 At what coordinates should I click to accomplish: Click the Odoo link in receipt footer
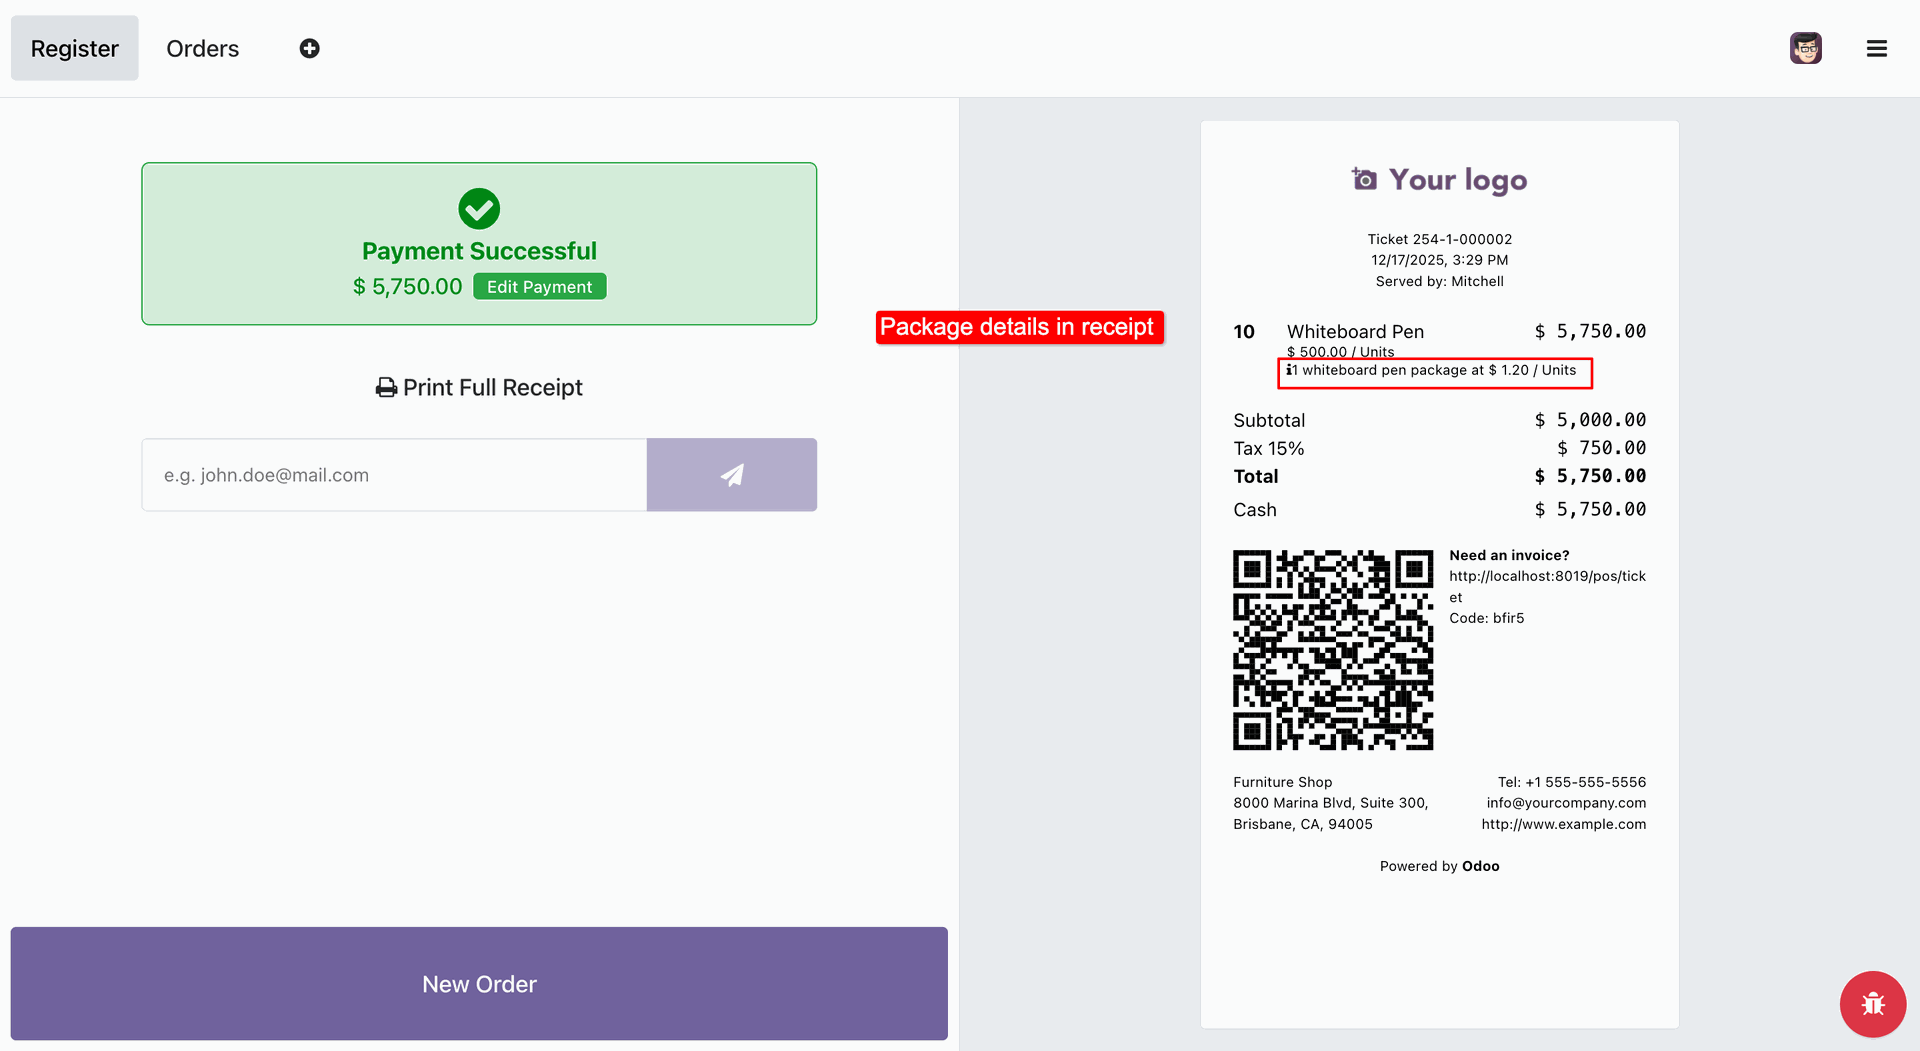[x=1480, y=866]
